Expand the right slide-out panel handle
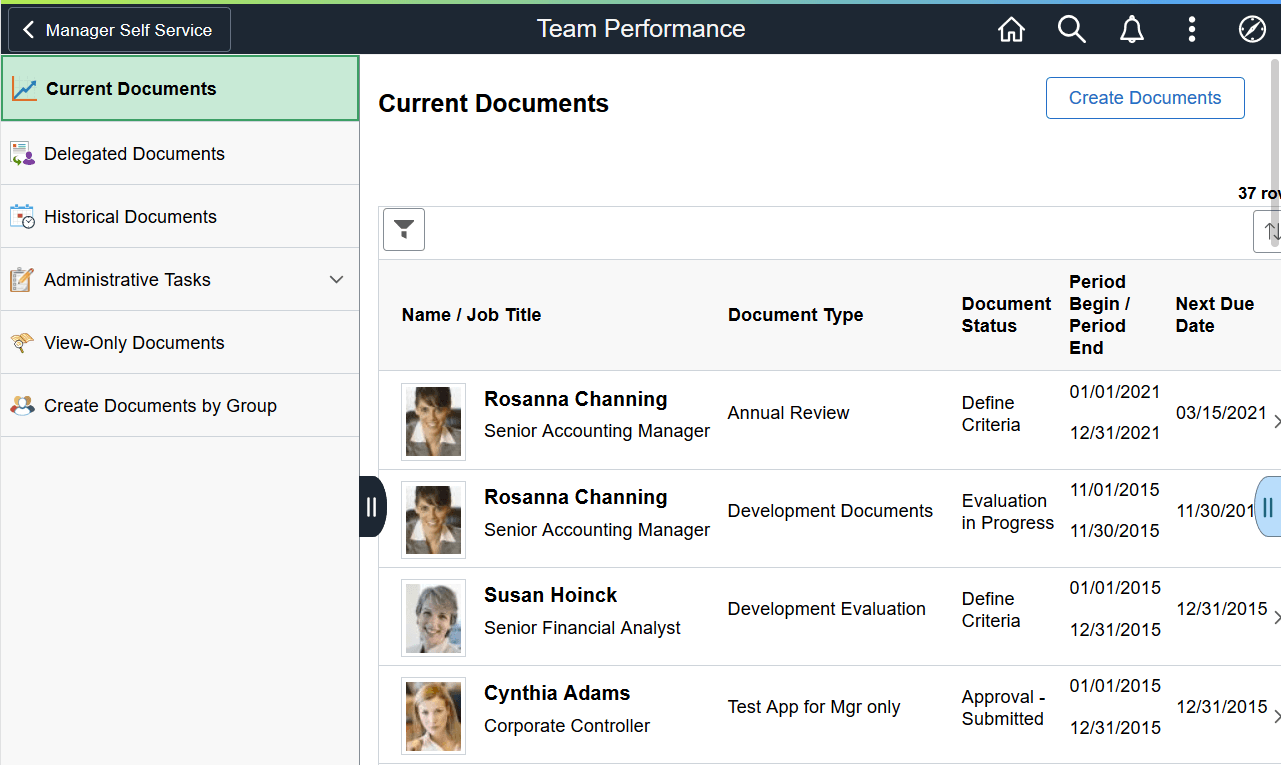This screenshot has width=1281, height=765. tap(1266, 507)
